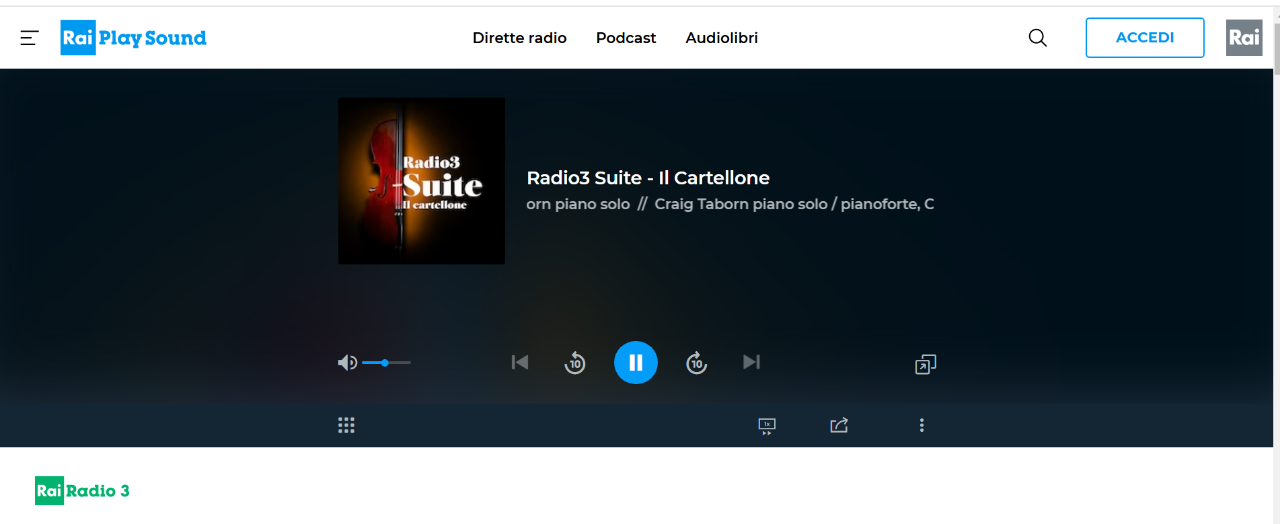This screenshot has height=524, width=1280.
Task: Change playback speed setting
Action: coord(767,426)
